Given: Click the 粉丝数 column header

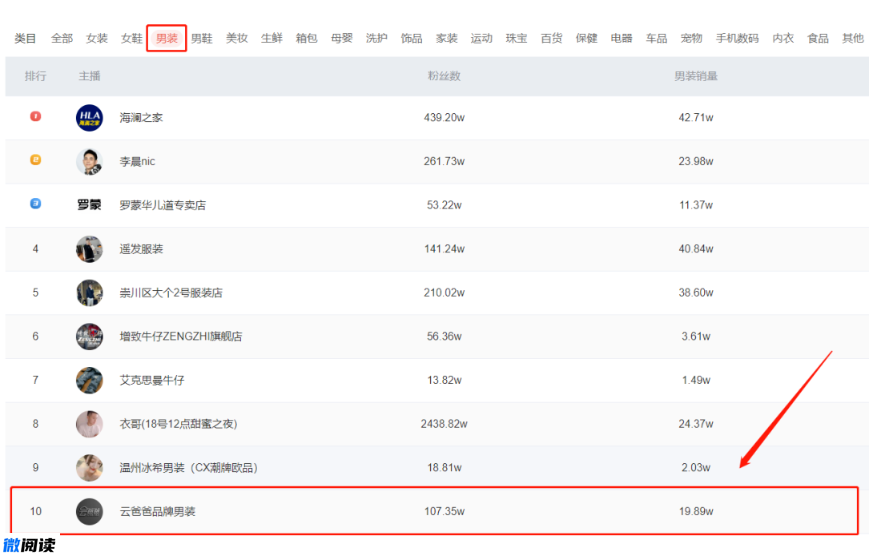Looking at the screenshot, I should pyautogui.click(x=444, y=76).
